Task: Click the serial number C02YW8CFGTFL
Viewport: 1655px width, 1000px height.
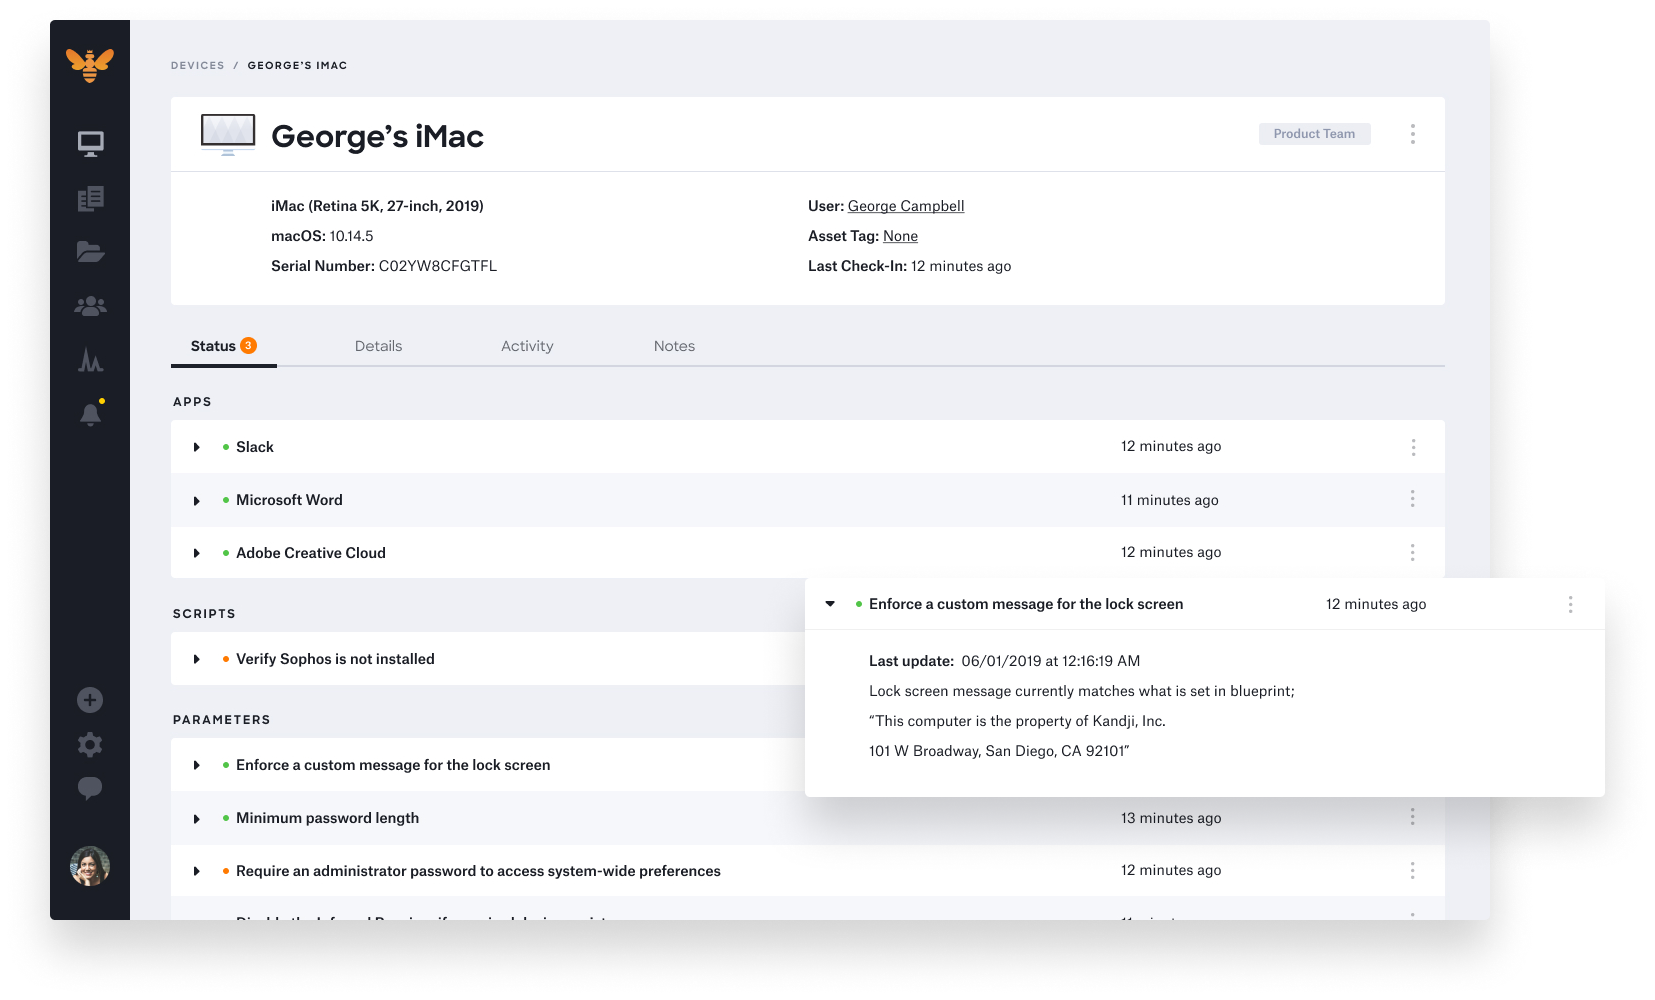Action: coord(438,266)
